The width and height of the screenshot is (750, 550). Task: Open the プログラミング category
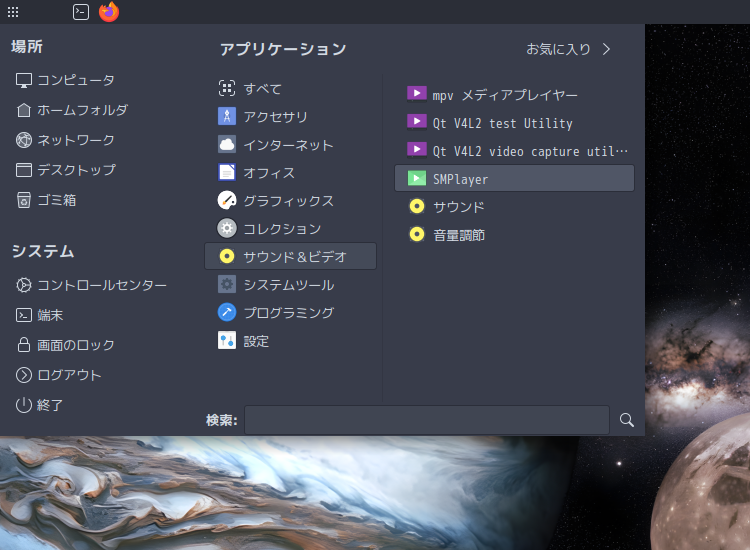pyautogui.click(x=290, y=313)
